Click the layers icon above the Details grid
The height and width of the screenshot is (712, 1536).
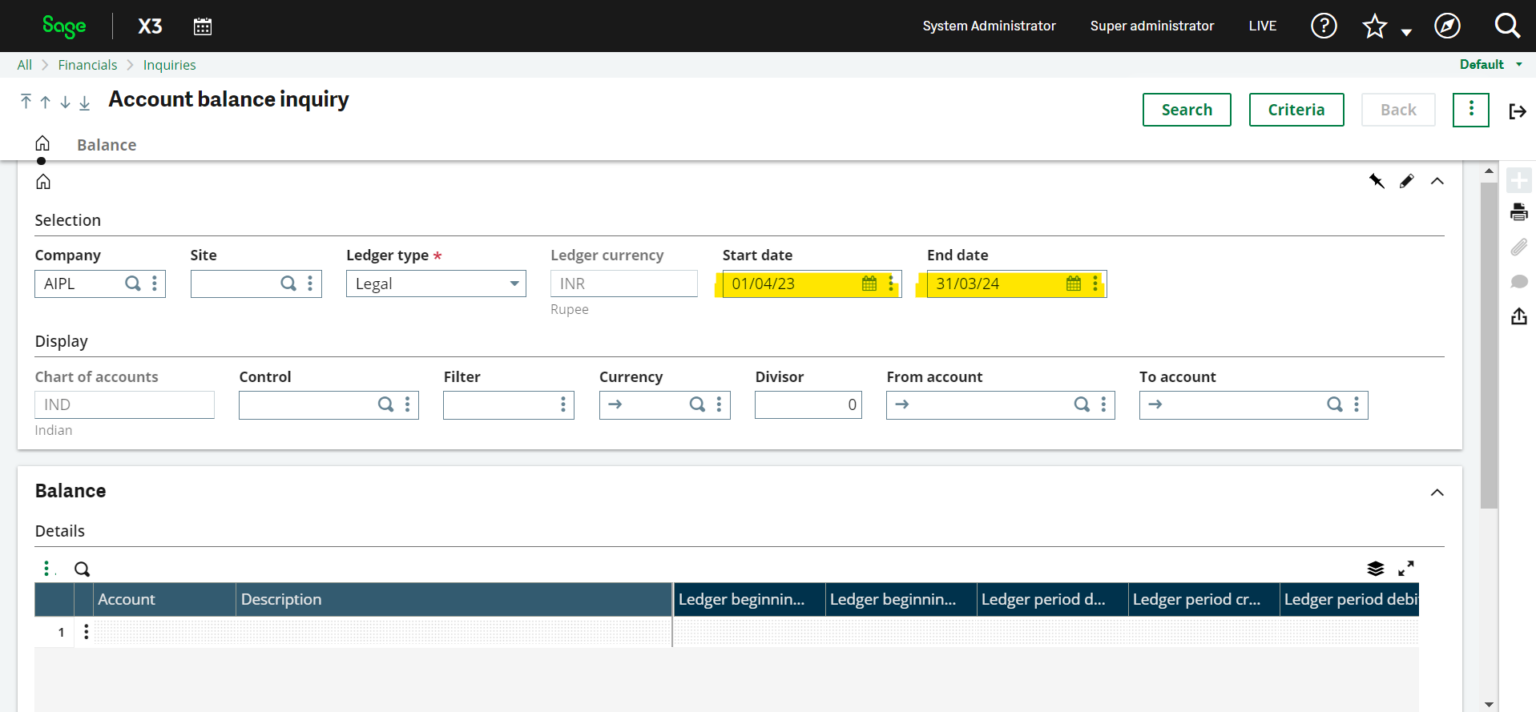(1375, 568)
